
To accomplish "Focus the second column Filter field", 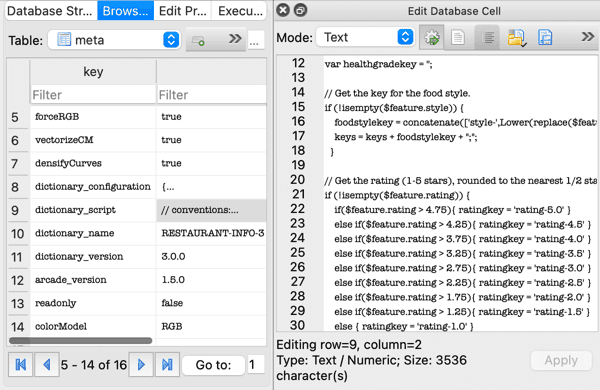I will 212,95.
